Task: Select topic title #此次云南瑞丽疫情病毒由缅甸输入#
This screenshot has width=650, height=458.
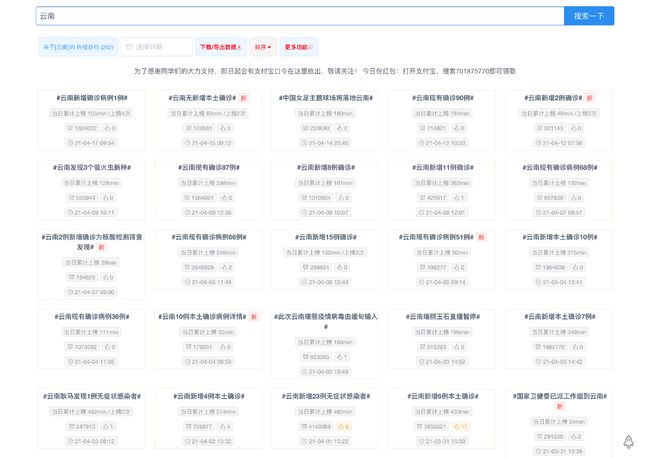Action: (x=325, y=322)
